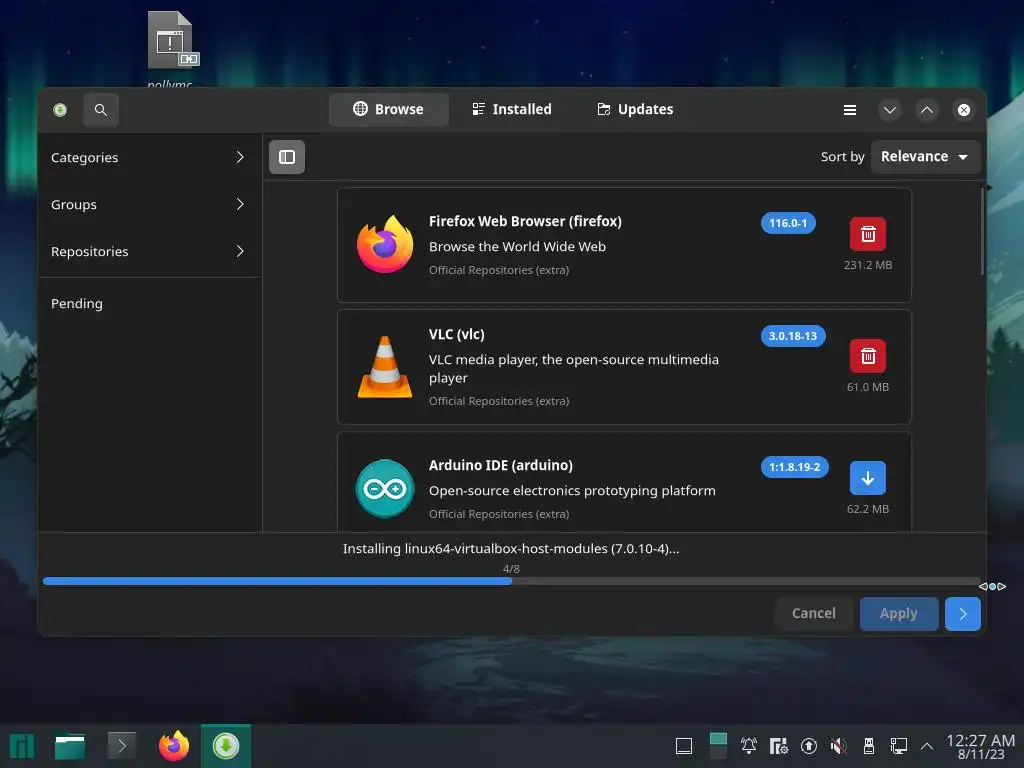This screenshot has height=768, width=1024.
Task: Open the Pending section
Action: click(x=150, y=304)
